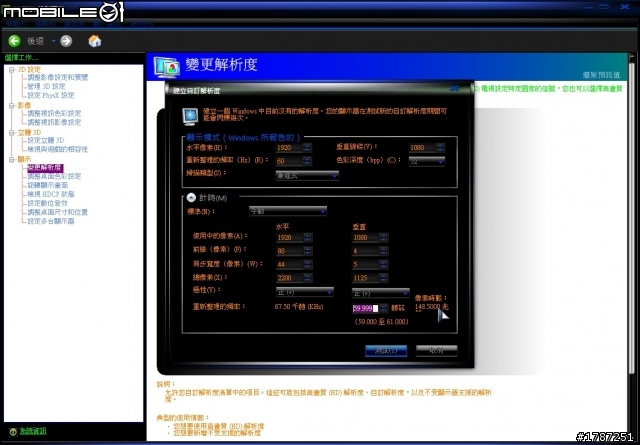Open 調整視訊影像設定 tree entry
640x445 pixels.
pos(54,122)
